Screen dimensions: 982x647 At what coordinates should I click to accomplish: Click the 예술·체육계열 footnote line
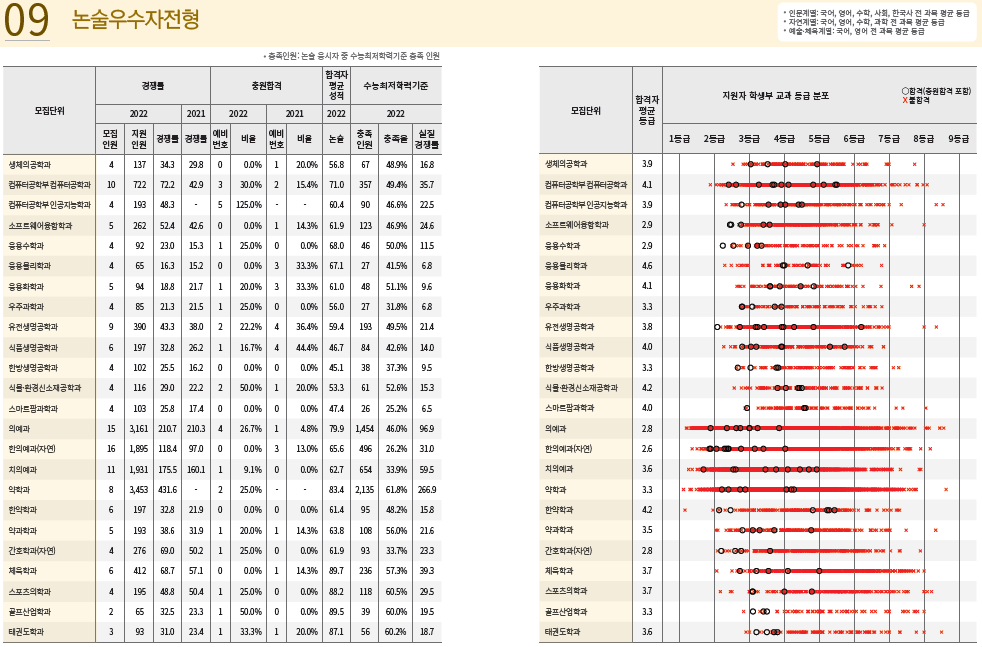tap(854, 31)
